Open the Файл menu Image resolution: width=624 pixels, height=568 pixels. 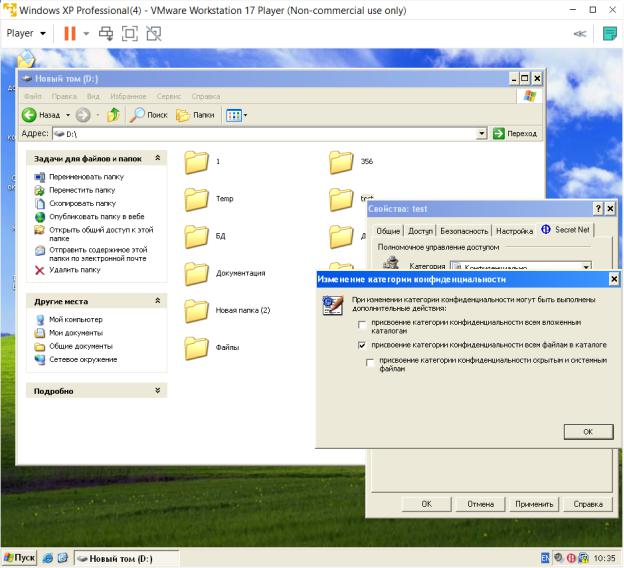point(33,96)
